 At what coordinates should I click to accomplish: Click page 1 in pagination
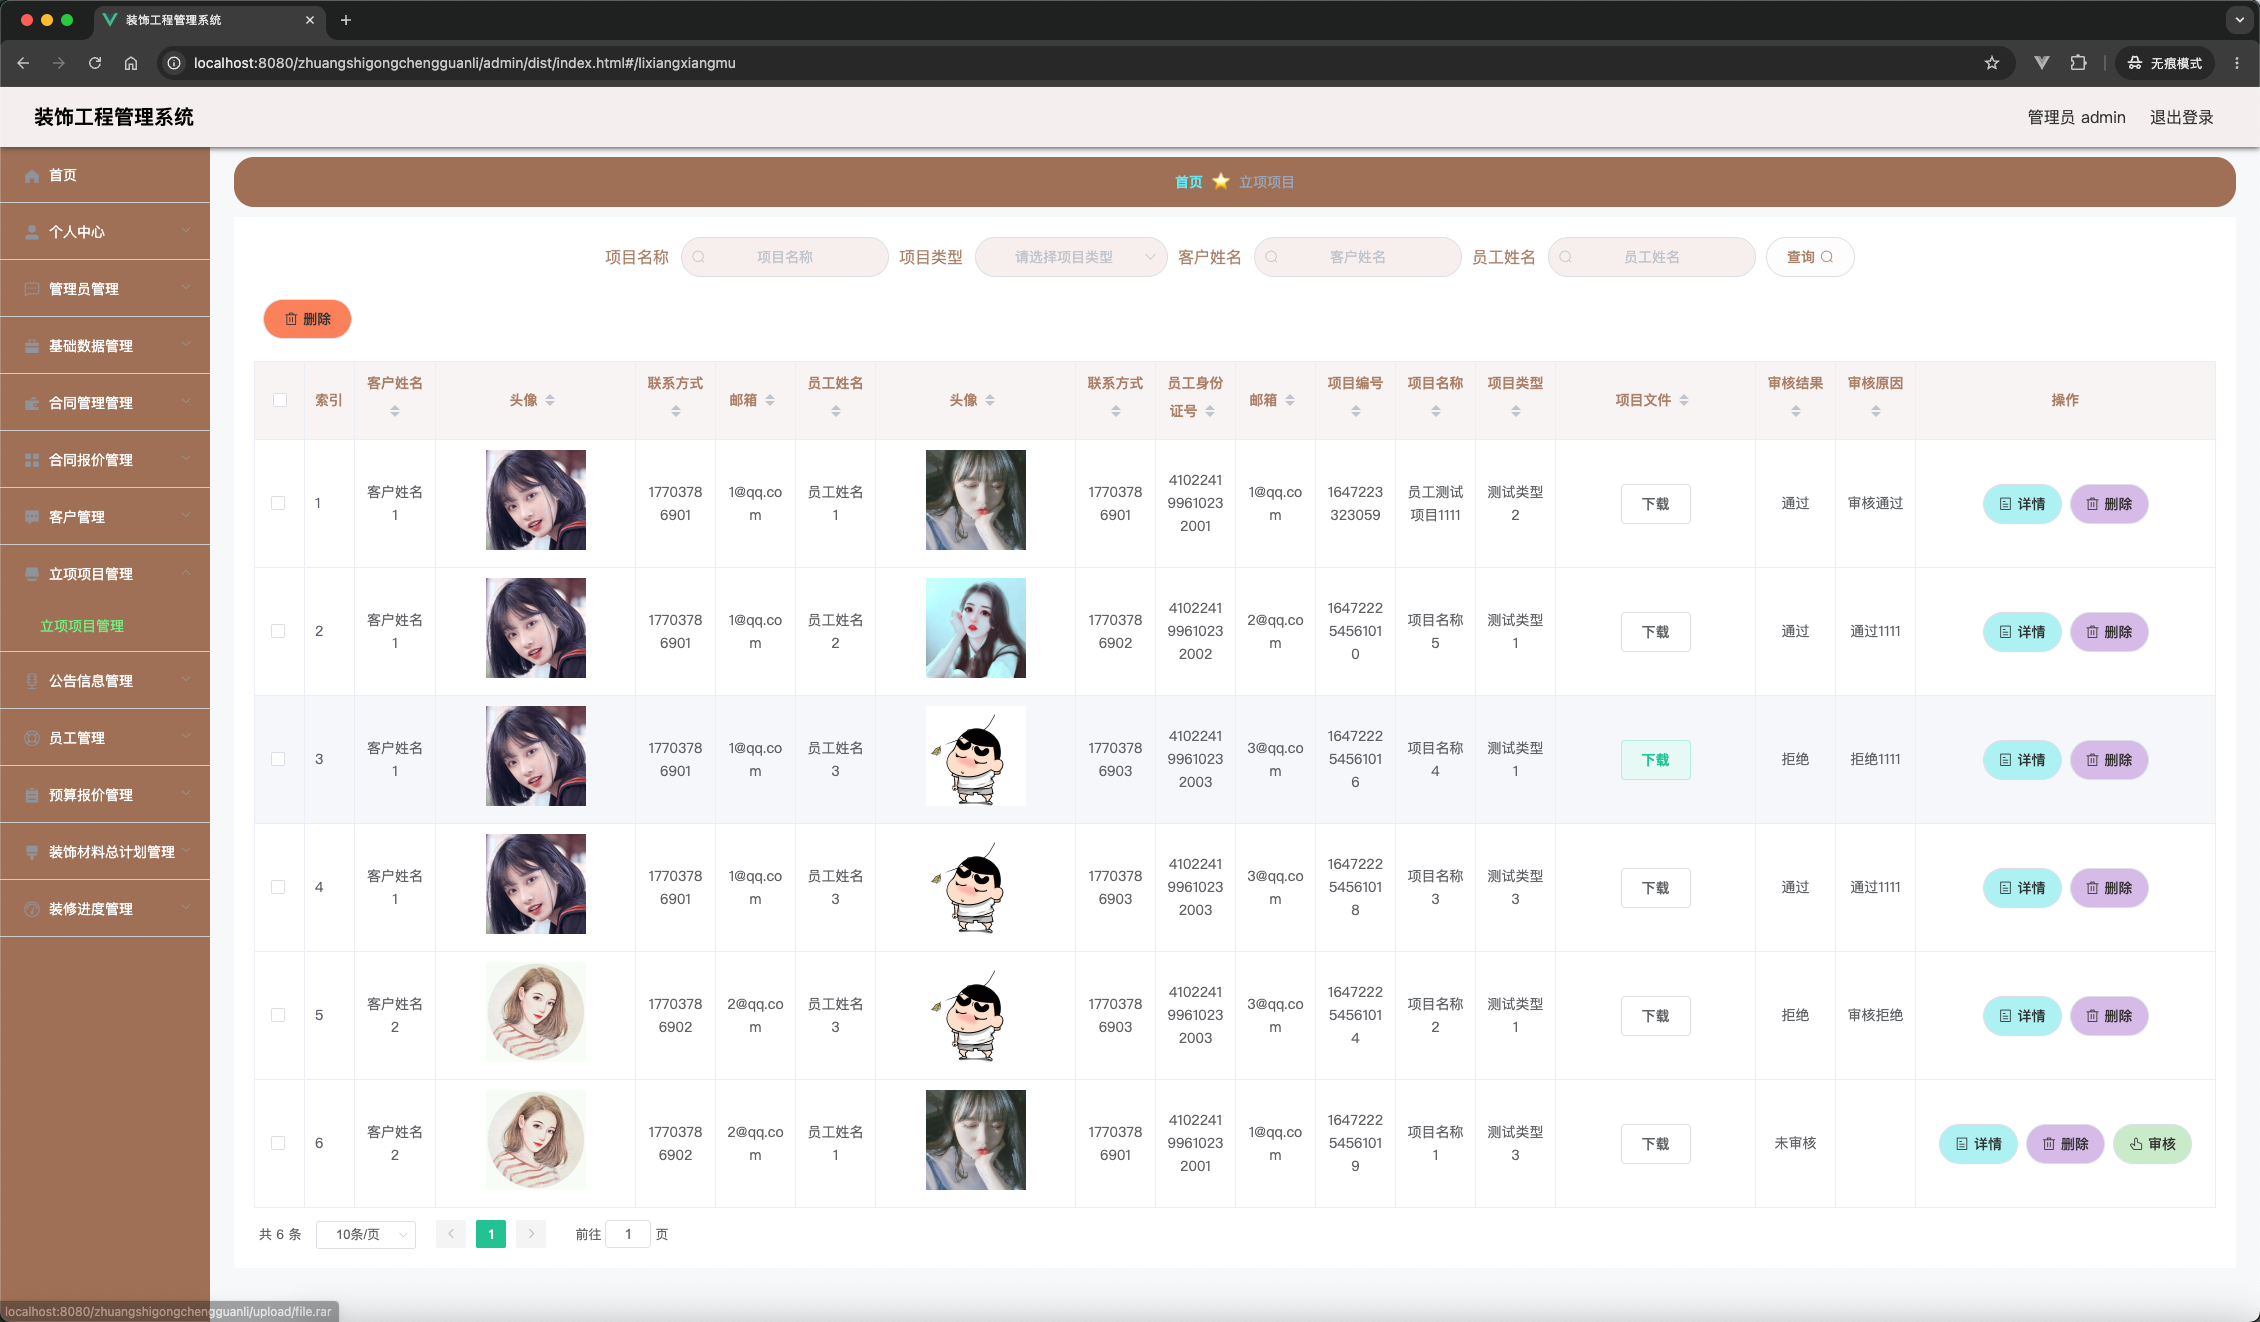click(491, 1235)
